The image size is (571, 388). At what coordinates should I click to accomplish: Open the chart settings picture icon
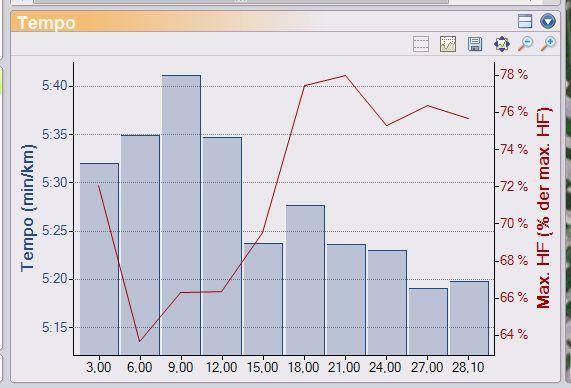(448, 44)
